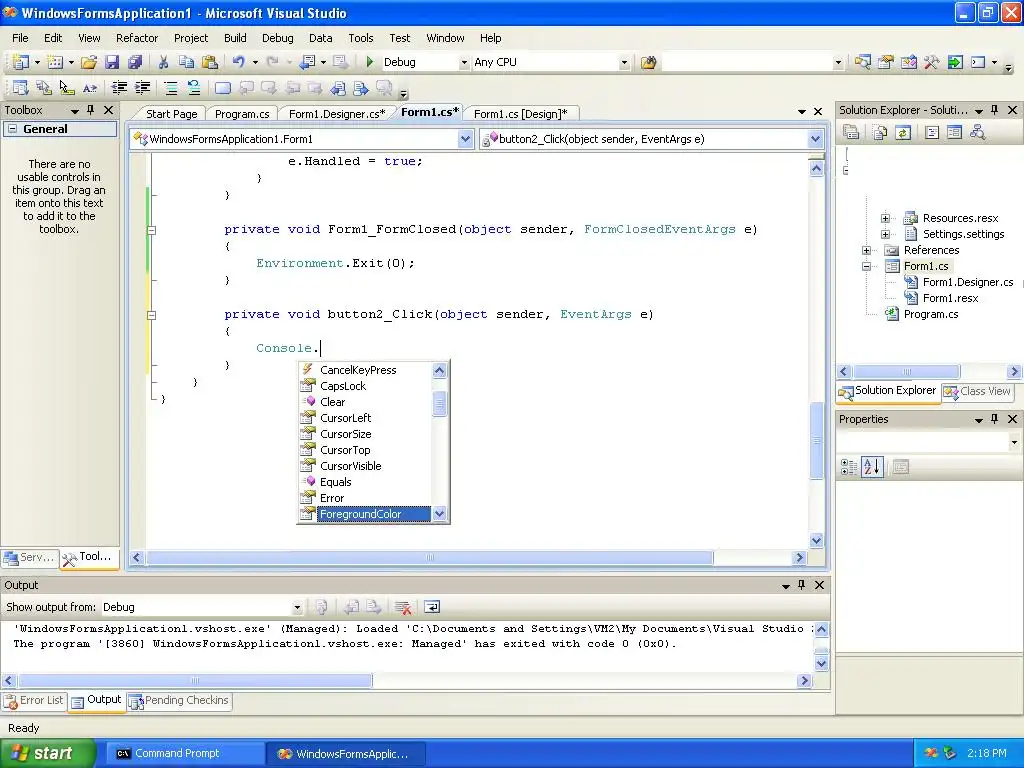Click the Open File folder icon
The height and width of the screenshot is (768, 1024).
click(x=89, y=62)
